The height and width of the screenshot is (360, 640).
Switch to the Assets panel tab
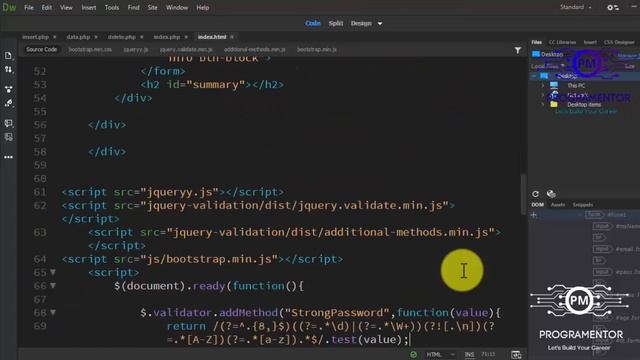pos(558,205)
